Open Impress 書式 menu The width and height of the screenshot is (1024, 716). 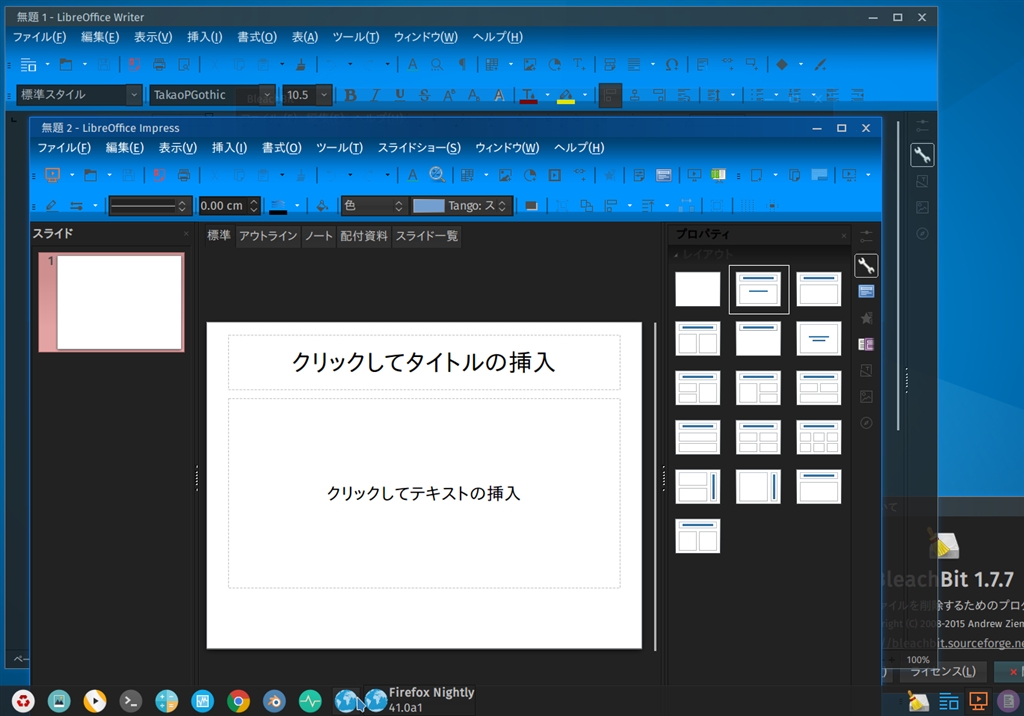pos(281,148)
